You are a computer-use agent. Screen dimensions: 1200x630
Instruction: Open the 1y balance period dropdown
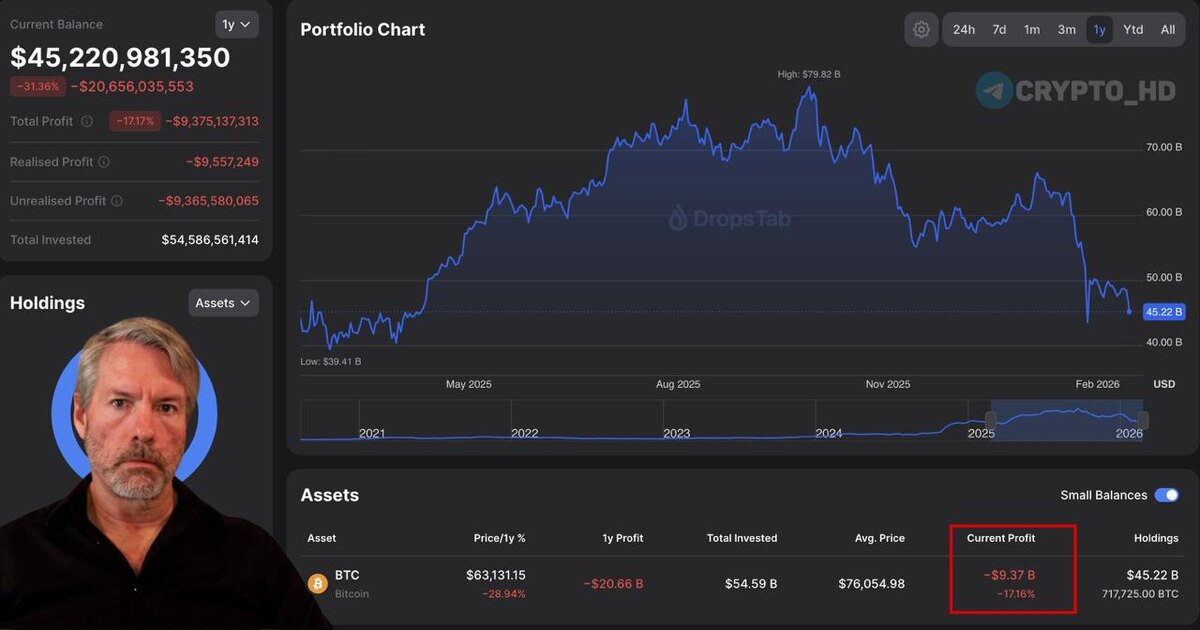click(x=237, y=25)
